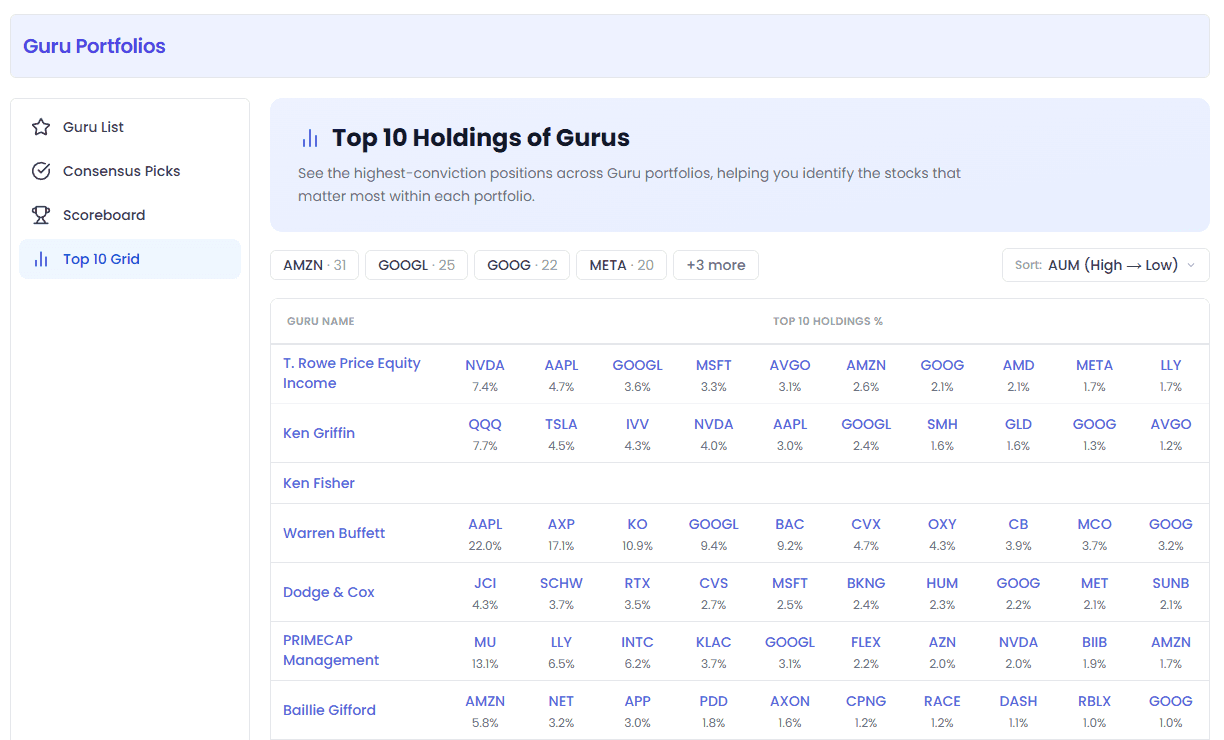Open Ken Griffin's portfolio
The image size is (1224, 740).
click(319, 433)
